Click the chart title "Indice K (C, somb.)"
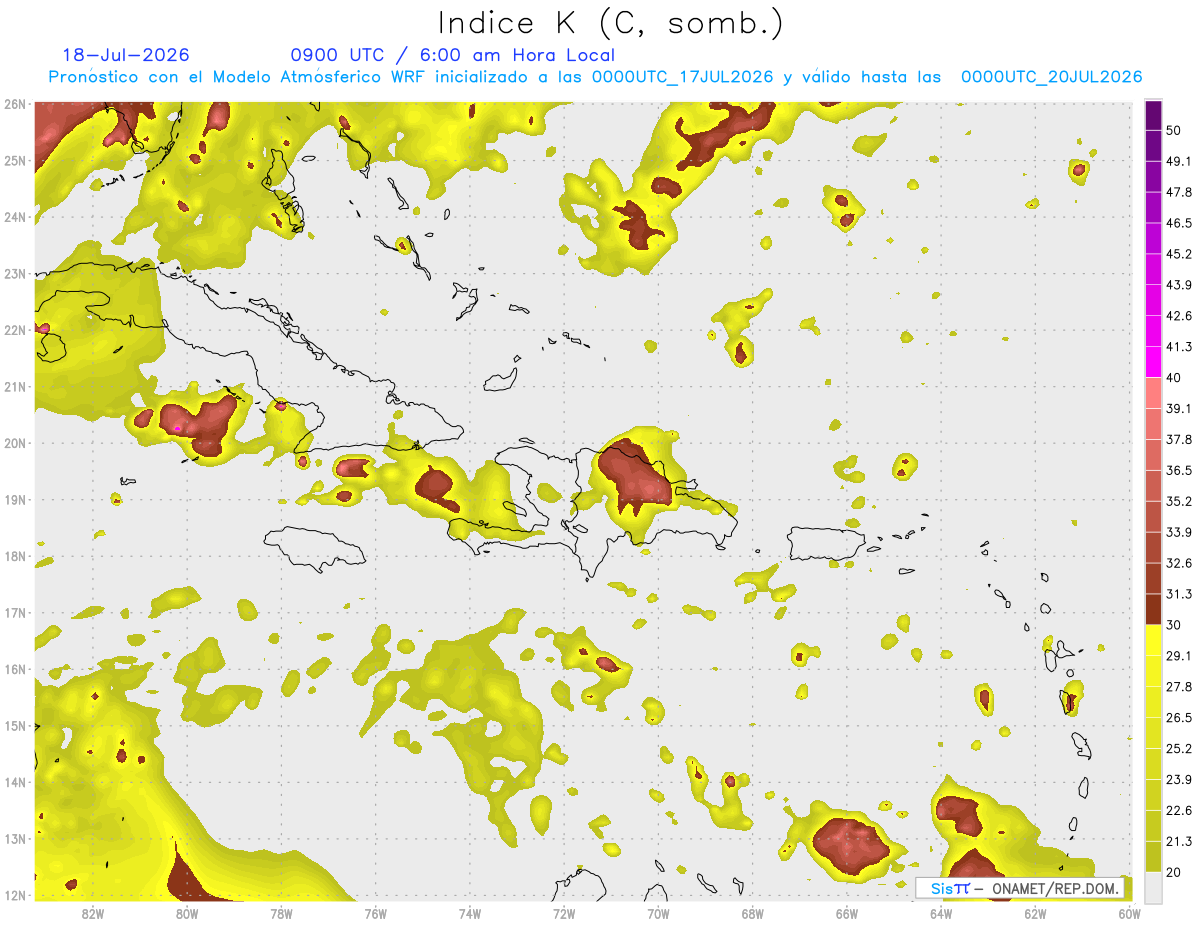The image size is (1200, 927). click(x=611, y=24)
